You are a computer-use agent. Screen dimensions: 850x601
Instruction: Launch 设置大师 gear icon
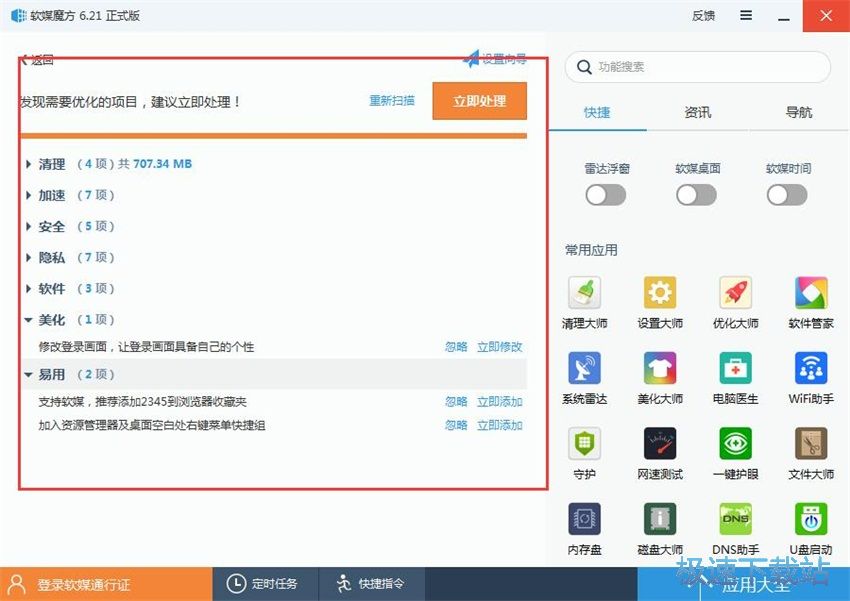[660, 293]
